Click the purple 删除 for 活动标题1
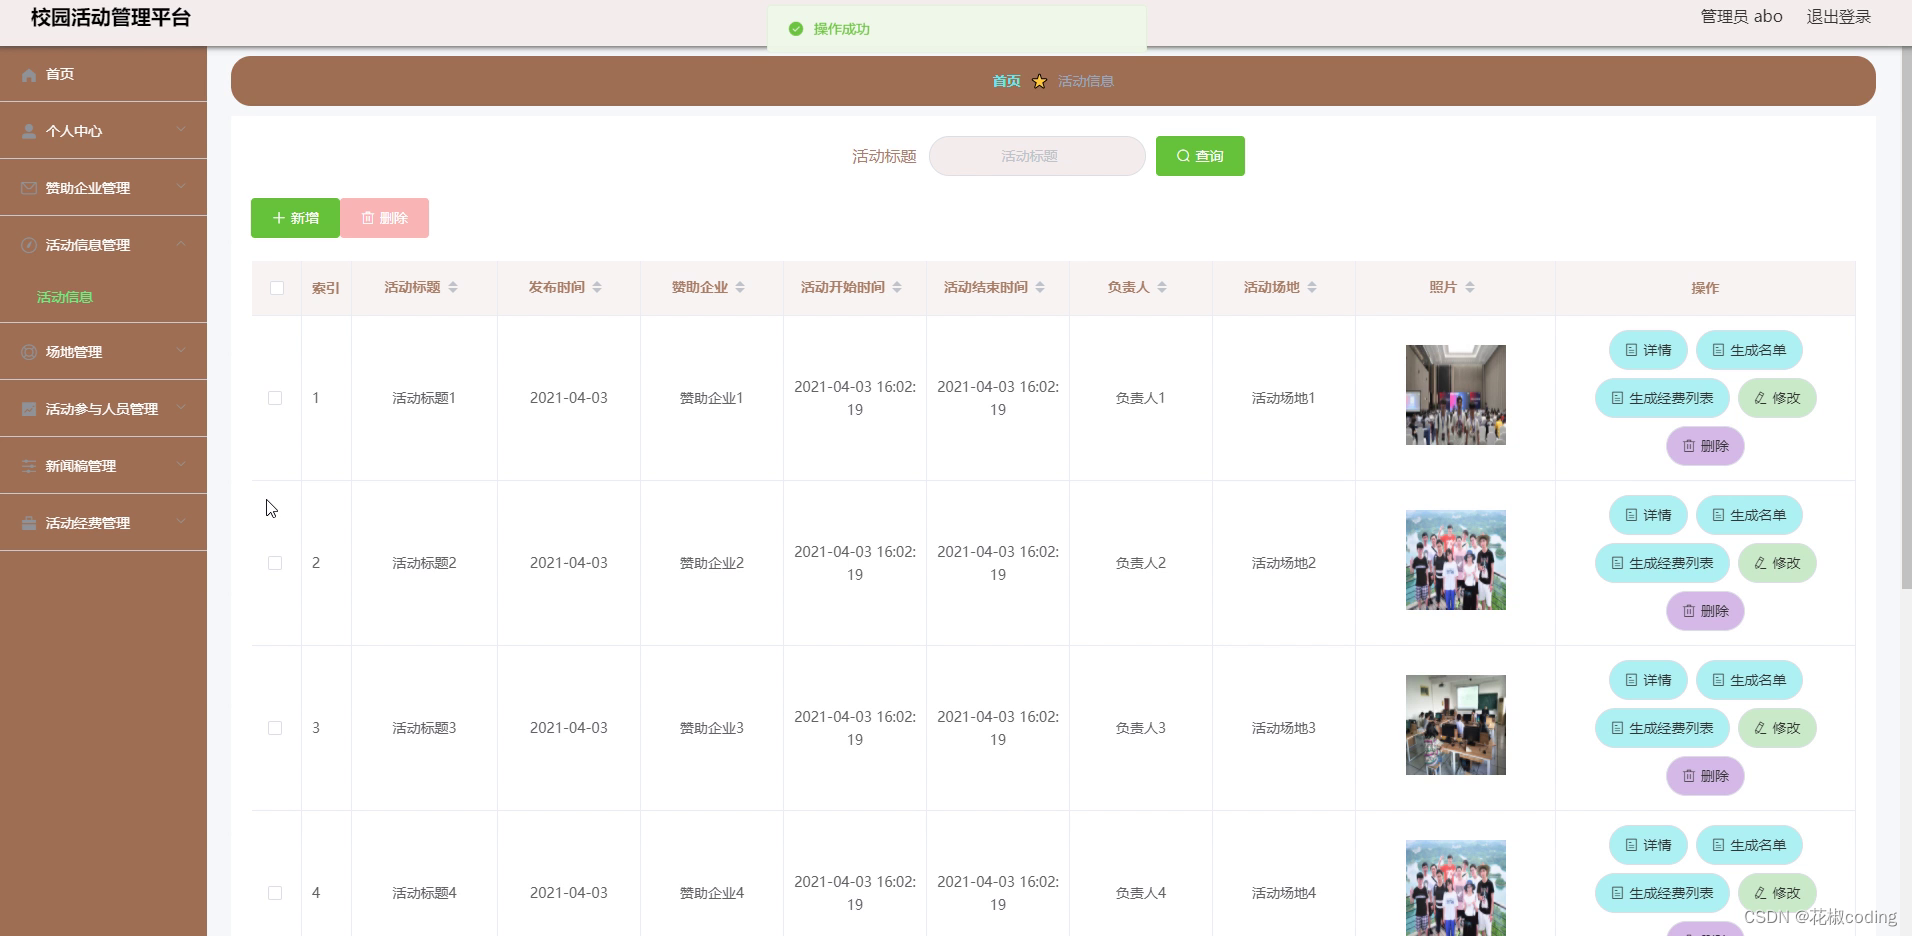This screenshot has height=936, width=1912. [1705, 446]
